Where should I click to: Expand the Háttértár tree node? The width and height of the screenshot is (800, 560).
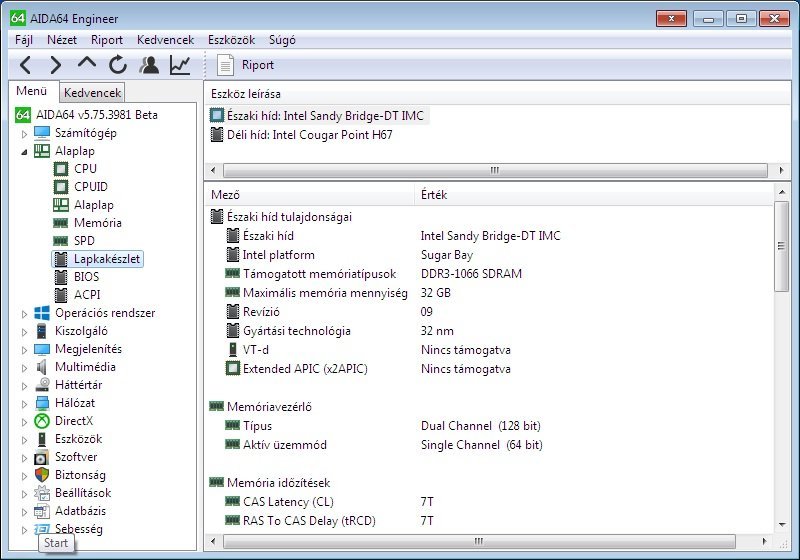[24, 386]
